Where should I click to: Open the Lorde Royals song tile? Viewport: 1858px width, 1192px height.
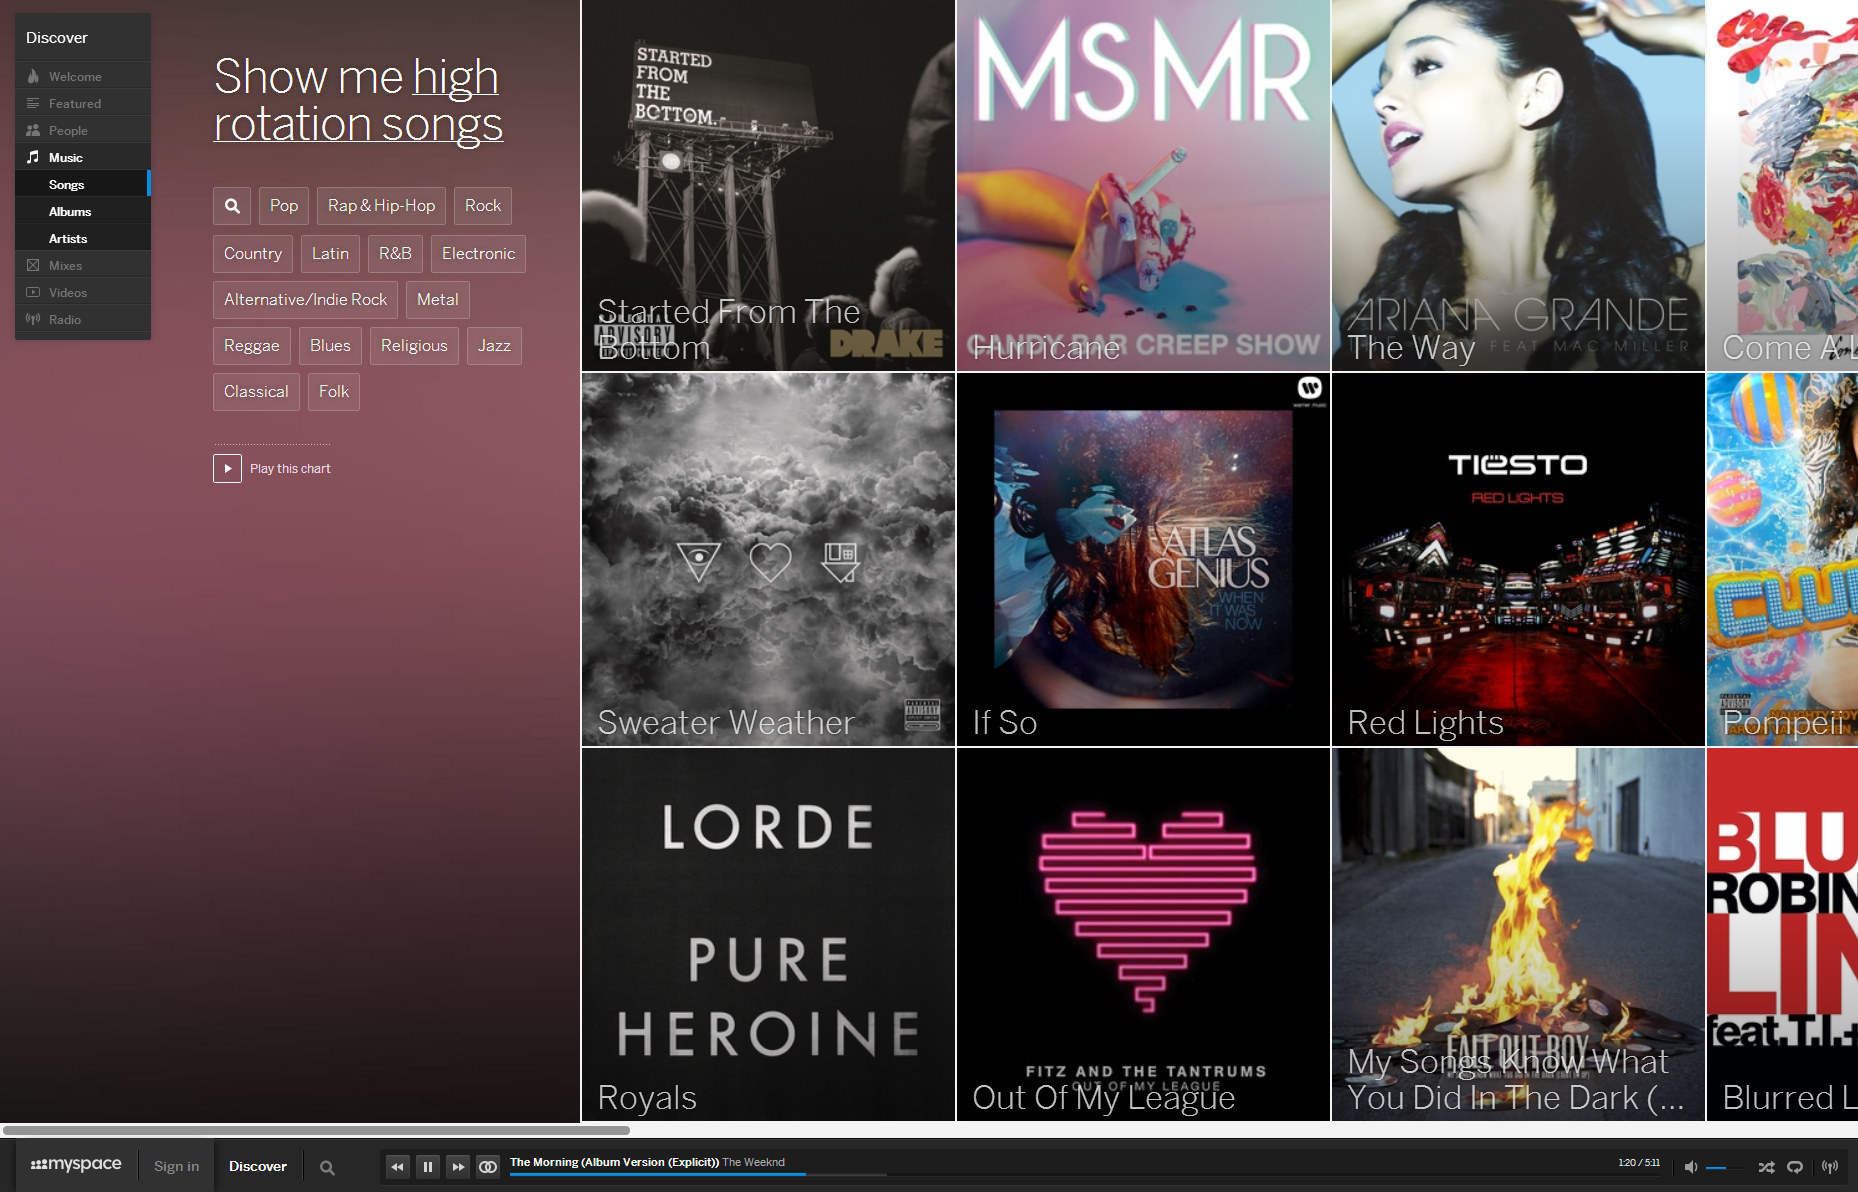(x=768, y=935)
